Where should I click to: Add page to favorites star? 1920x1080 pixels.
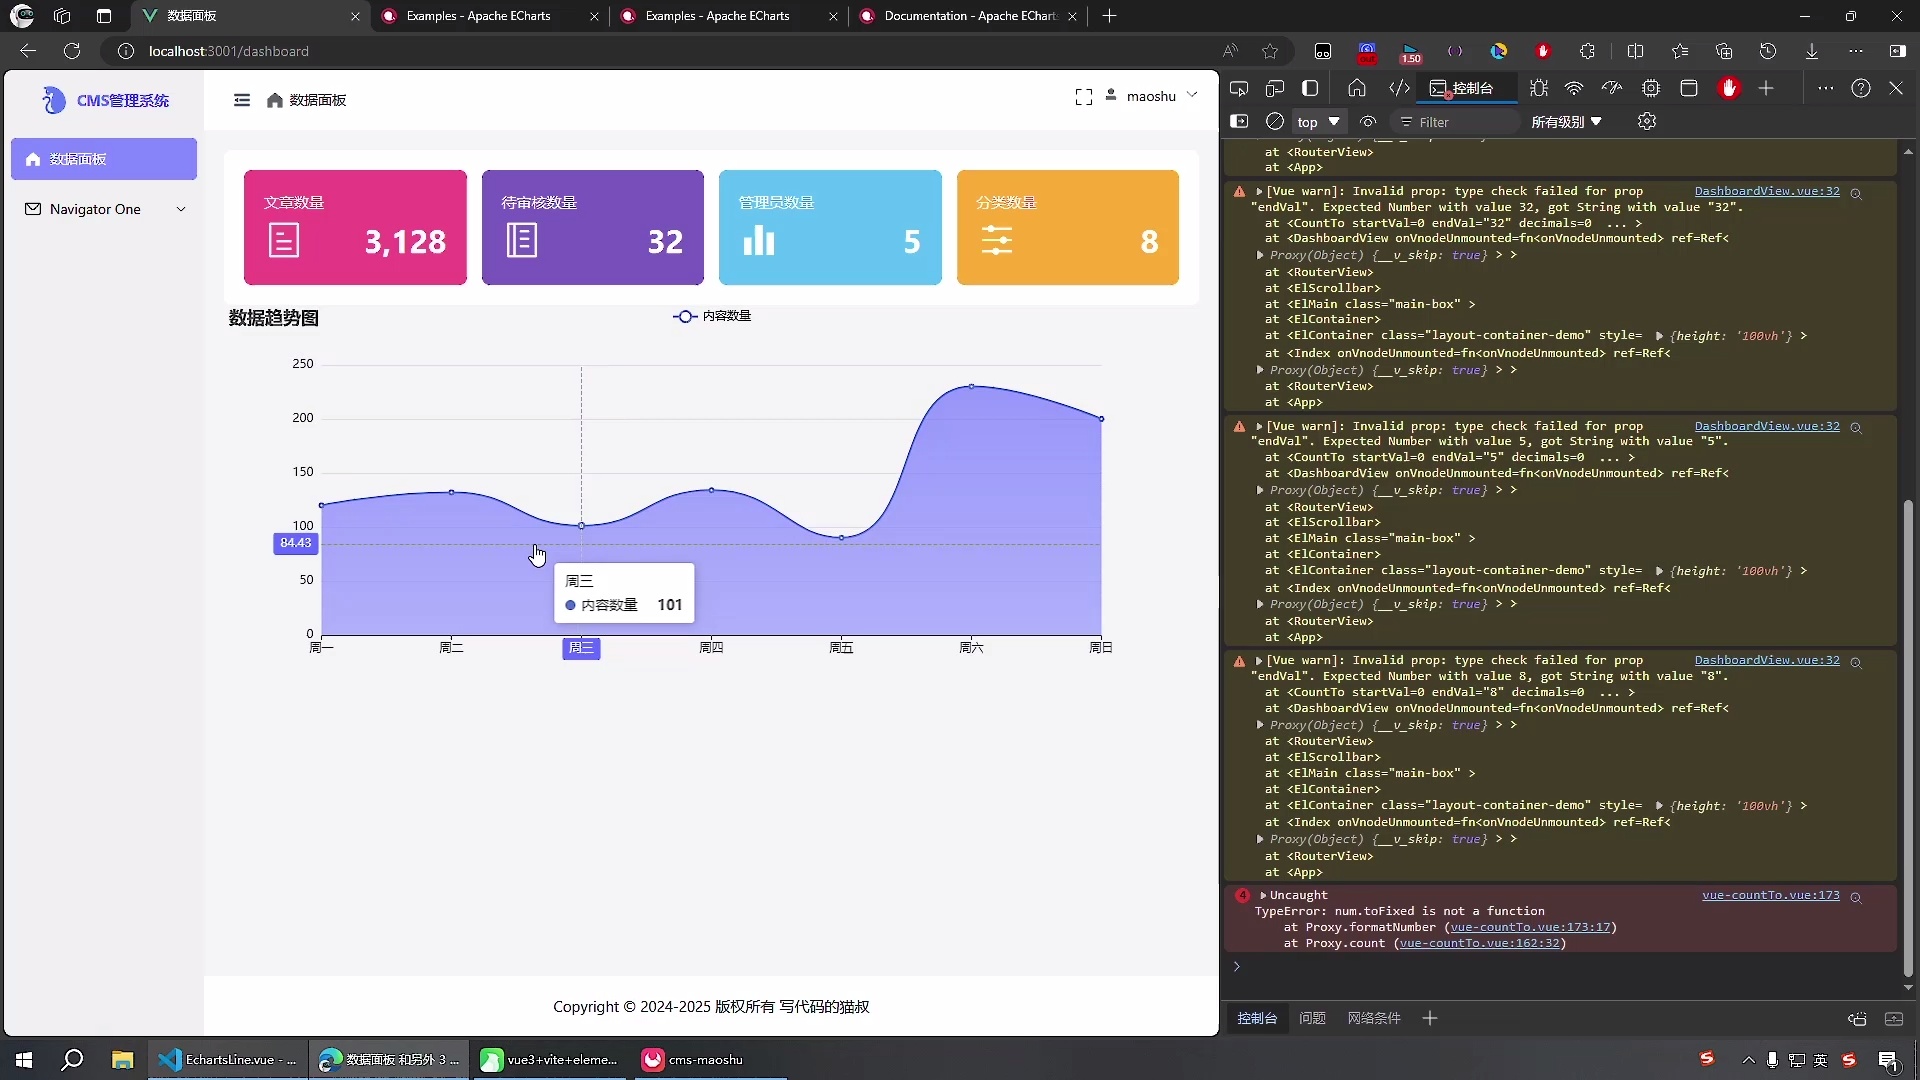click(x=1270, y=51)
